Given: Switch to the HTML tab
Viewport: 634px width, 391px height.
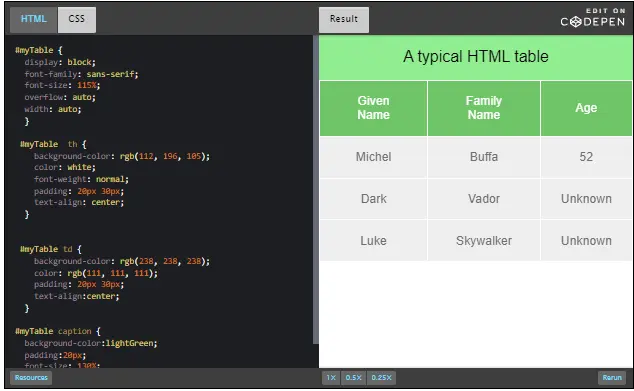Looking at the screenshot, I should (x=34, y=19).
